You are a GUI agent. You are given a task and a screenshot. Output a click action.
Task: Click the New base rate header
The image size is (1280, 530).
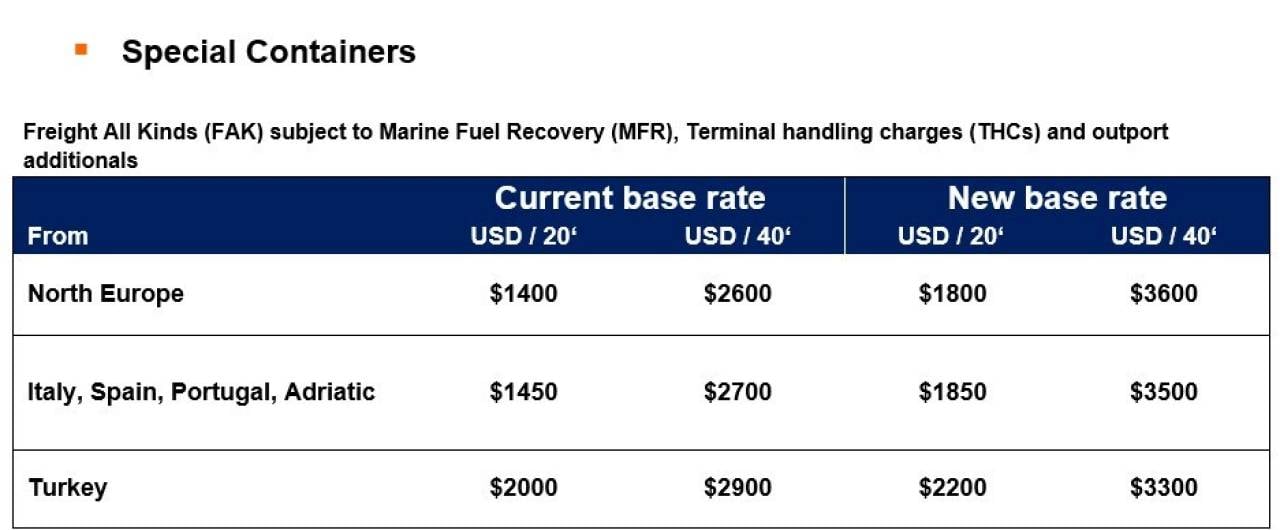1057,198
